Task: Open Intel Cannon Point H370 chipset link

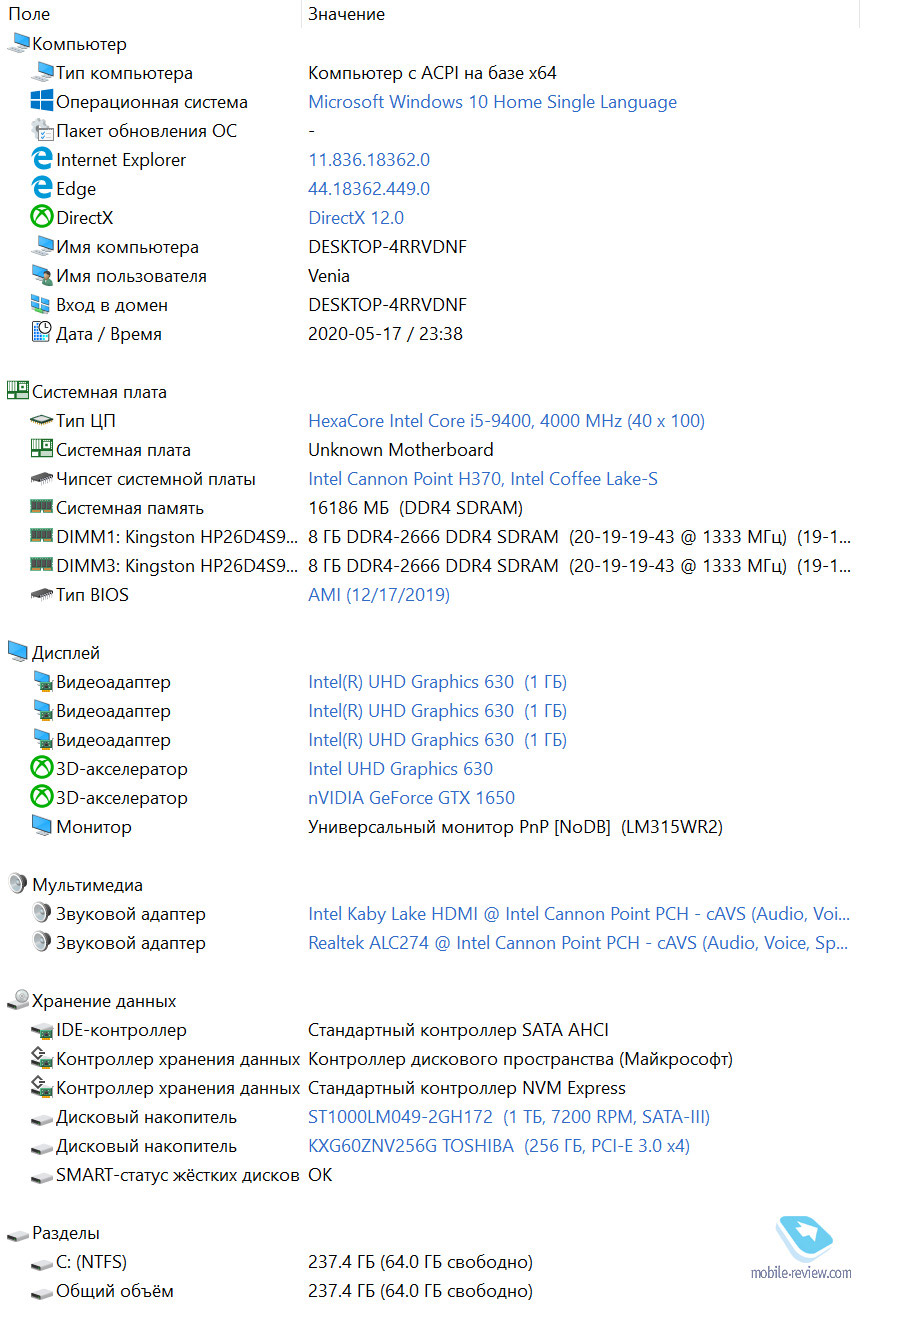Action: pyautogui.click(x=483, y=479)
